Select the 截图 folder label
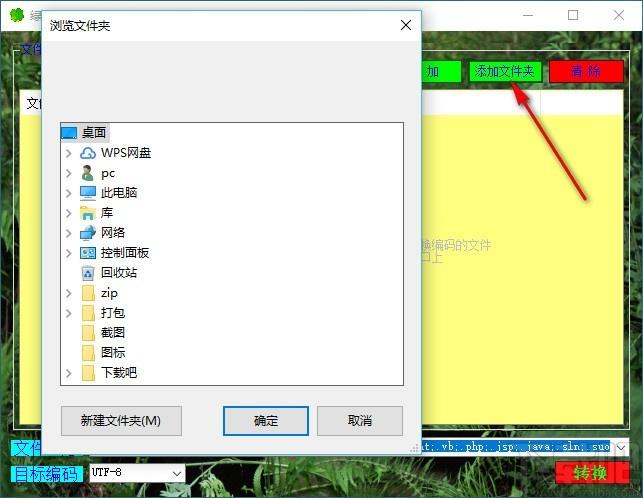 pyautogui.click(x=113, y=333)
